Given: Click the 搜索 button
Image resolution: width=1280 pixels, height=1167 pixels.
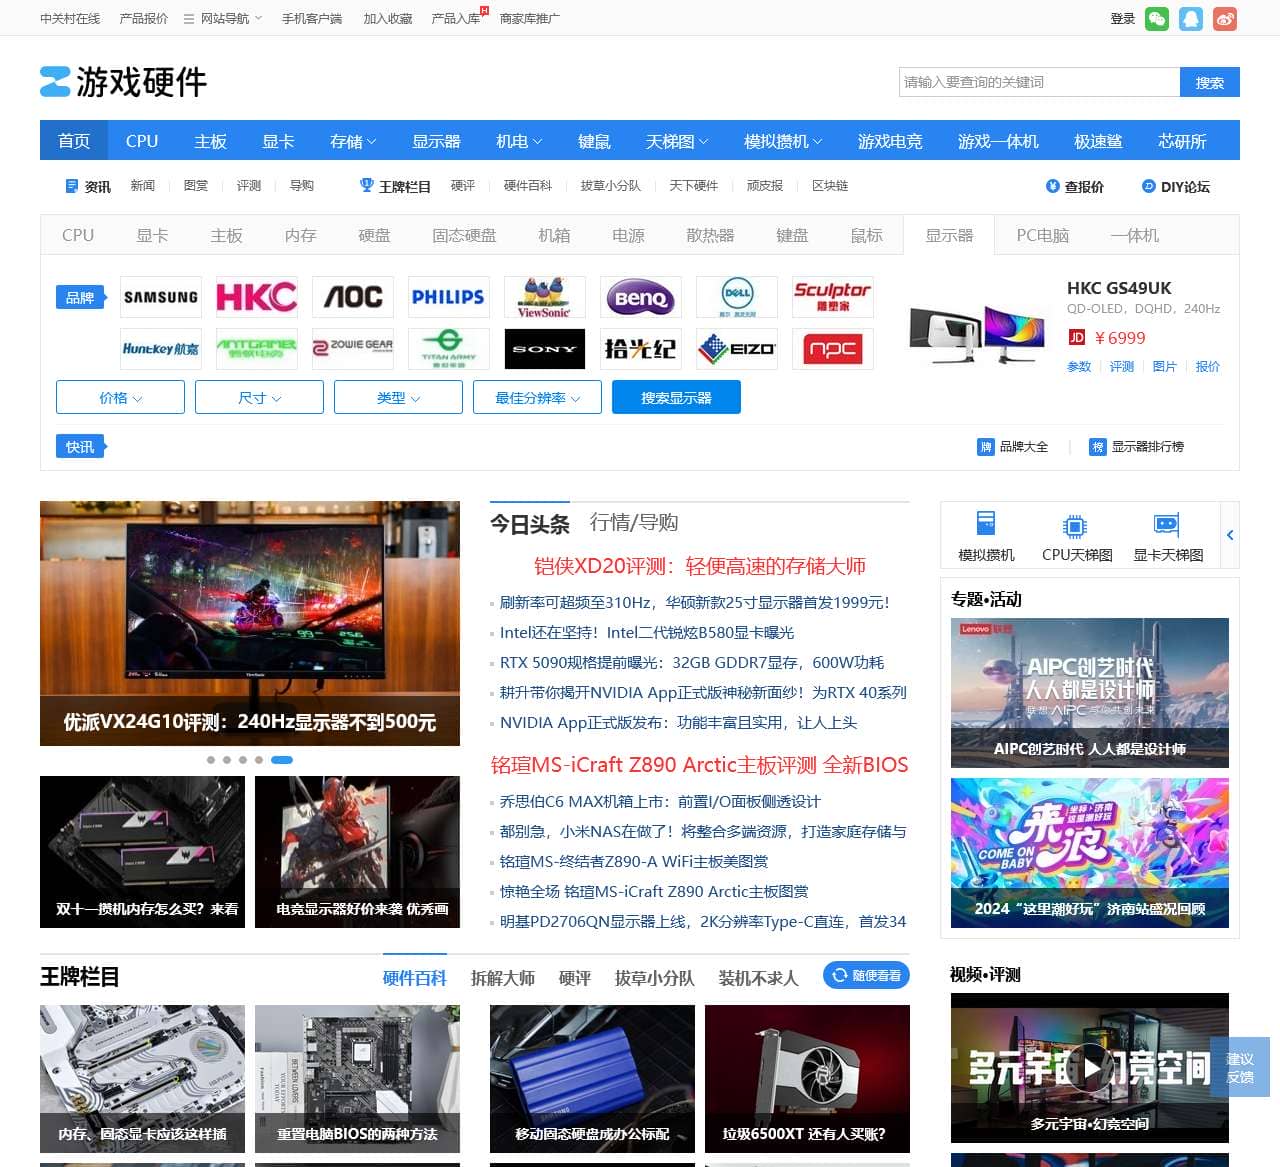Looking at the screenshot, I should point(1210,82).
